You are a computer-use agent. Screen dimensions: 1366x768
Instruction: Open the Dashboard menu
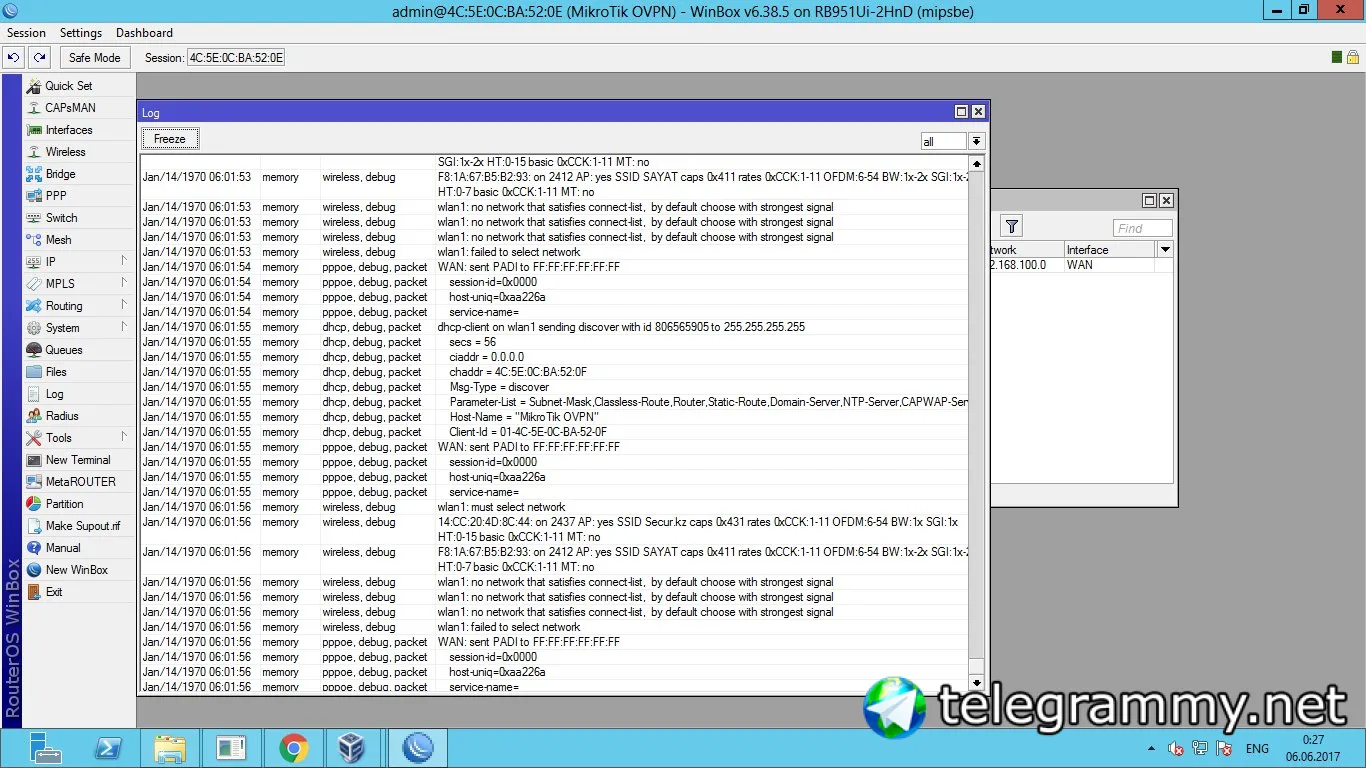coord(144,33)
